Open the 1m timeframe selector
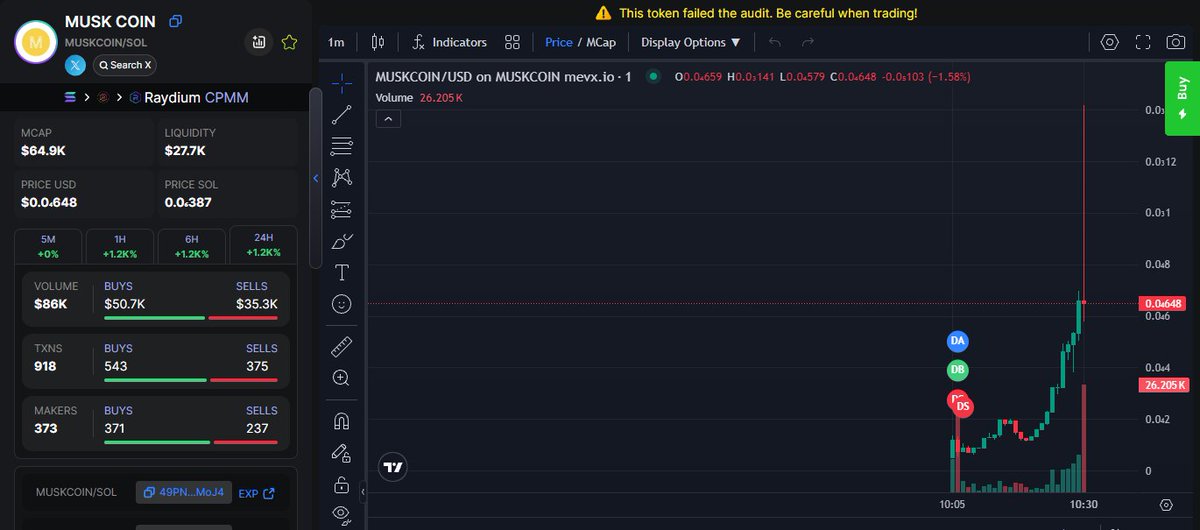1200x530 pixels. click(x=336, y=42)
